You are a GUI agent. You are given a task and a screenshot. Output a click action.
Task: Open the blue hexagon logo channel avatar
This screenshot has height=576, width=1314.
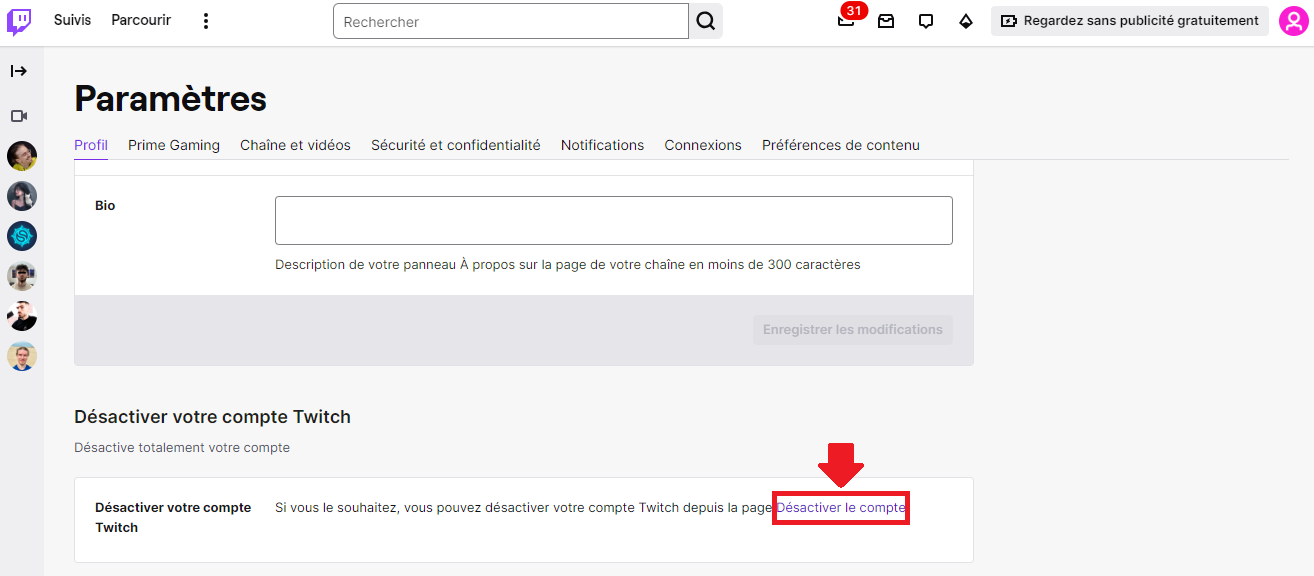[22, 236]
